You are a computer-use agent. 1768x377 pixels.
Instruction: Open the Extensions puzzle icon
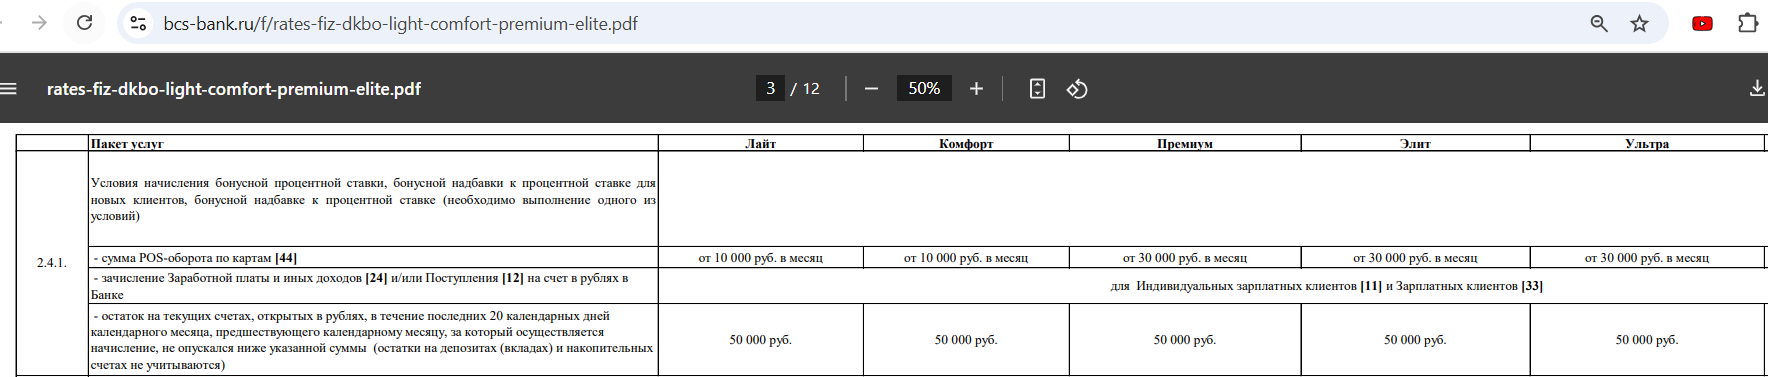click(1748, 23)
